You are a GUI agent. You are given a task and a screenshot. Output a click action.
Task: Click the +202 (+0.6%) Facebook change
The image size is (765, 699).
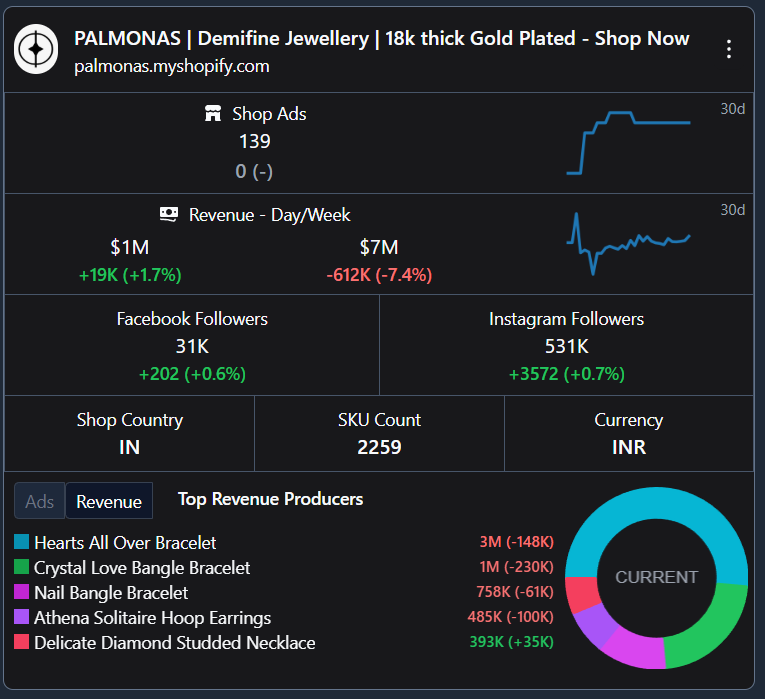[x=192, y=374]
